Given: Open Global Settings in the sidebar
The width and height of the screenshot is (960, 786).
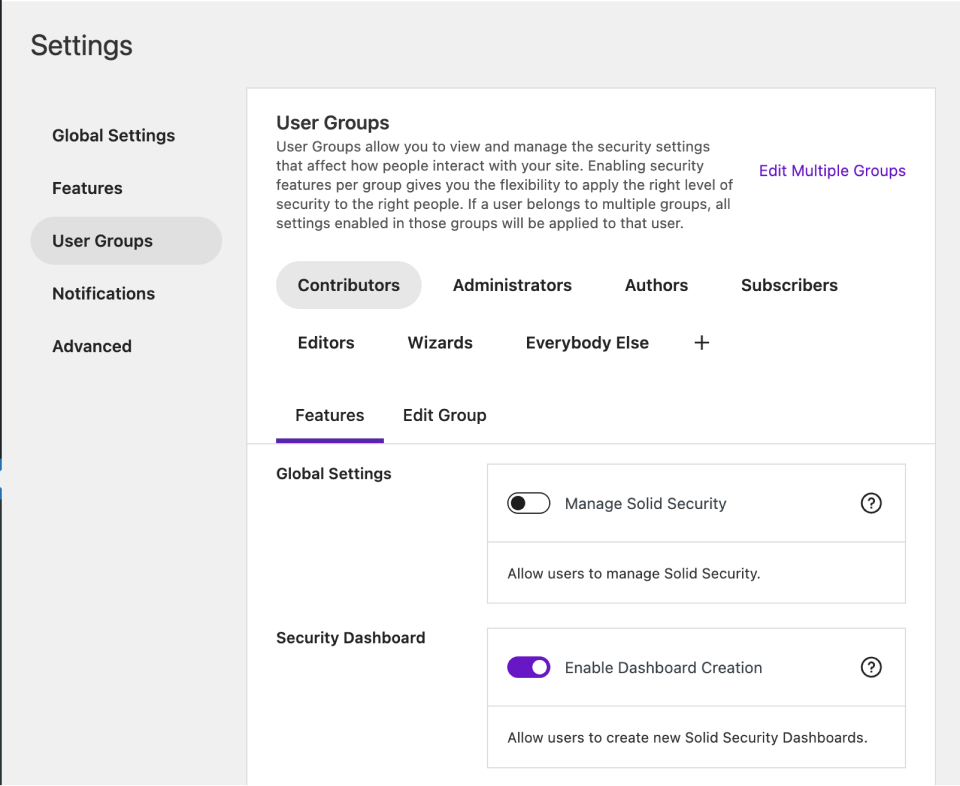Looking at the screenshot, I should click(113, 136).
